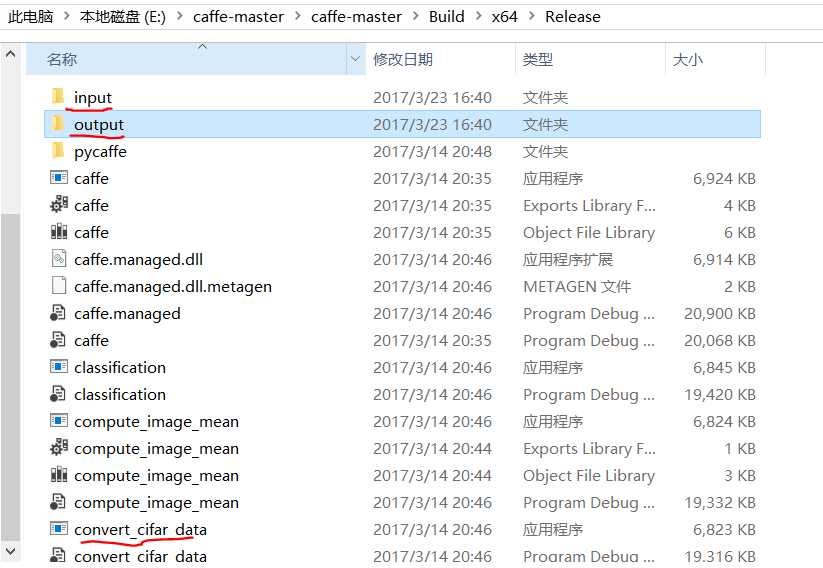The height and width of the screenshot is (568, 823).
Task: Click the caffe.managed Program Debug icon
Action: (58, 313)
